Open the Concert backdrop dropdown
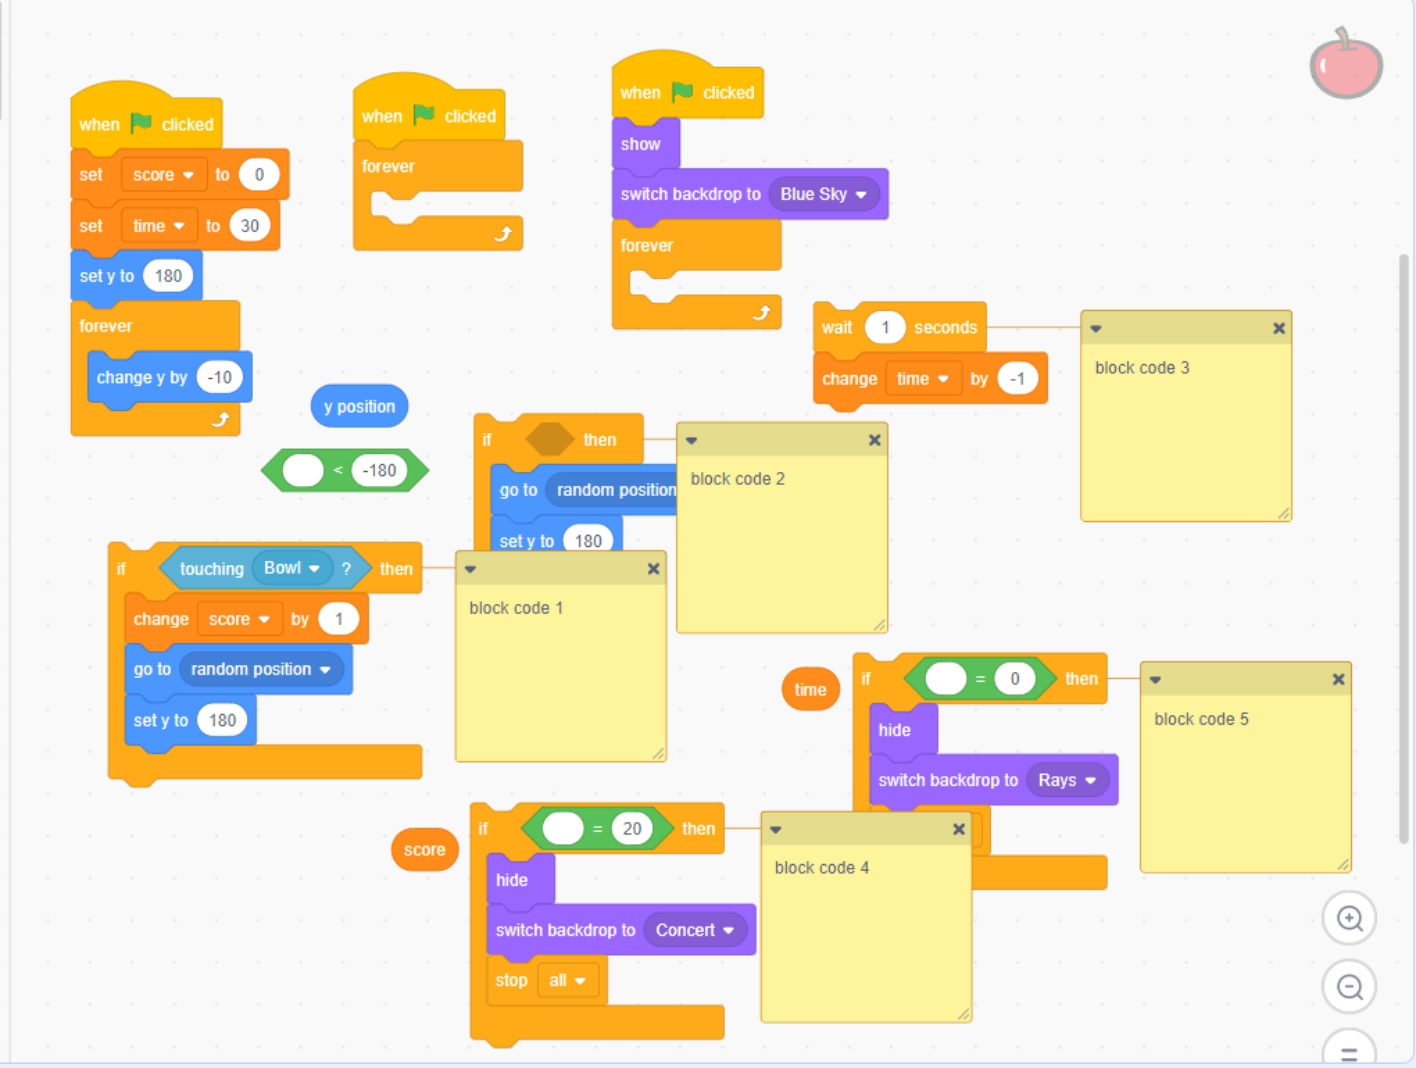The width and height of the screenshot is (1416, 1068). pyautogui.click(x=695, y=930)
